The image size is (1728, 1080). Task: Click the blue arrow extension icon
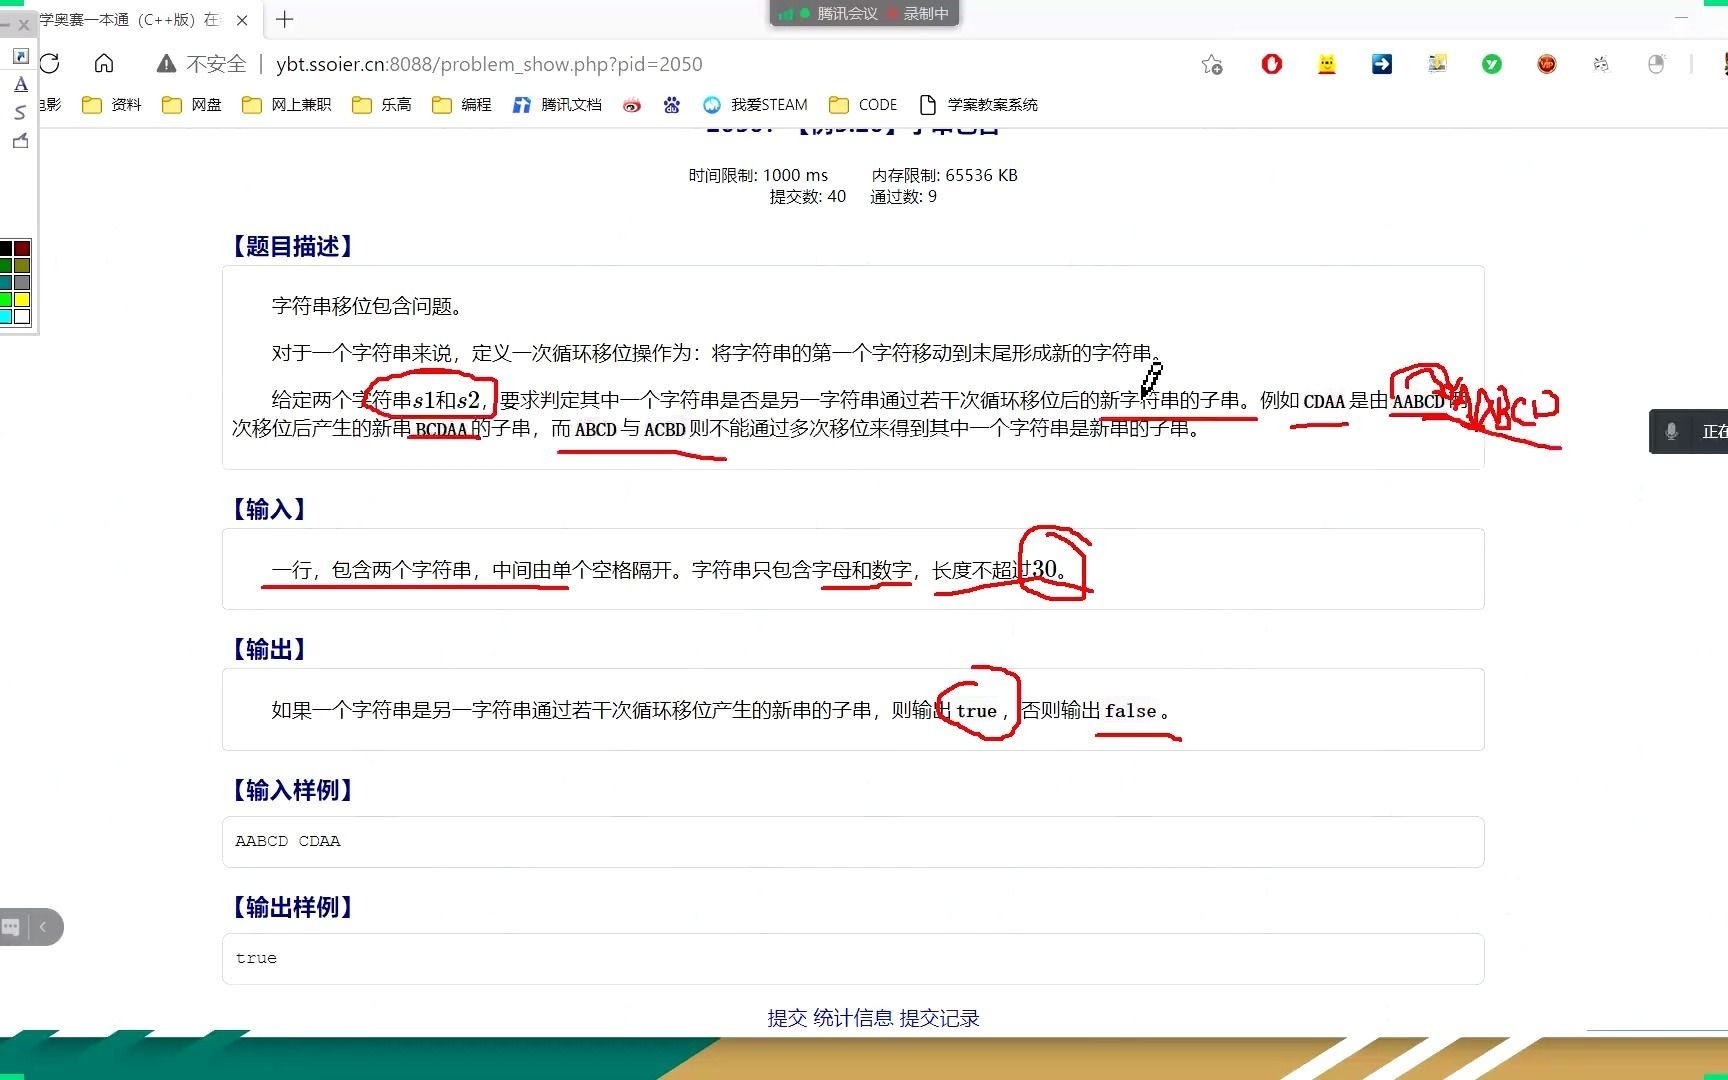[1381, 64]
